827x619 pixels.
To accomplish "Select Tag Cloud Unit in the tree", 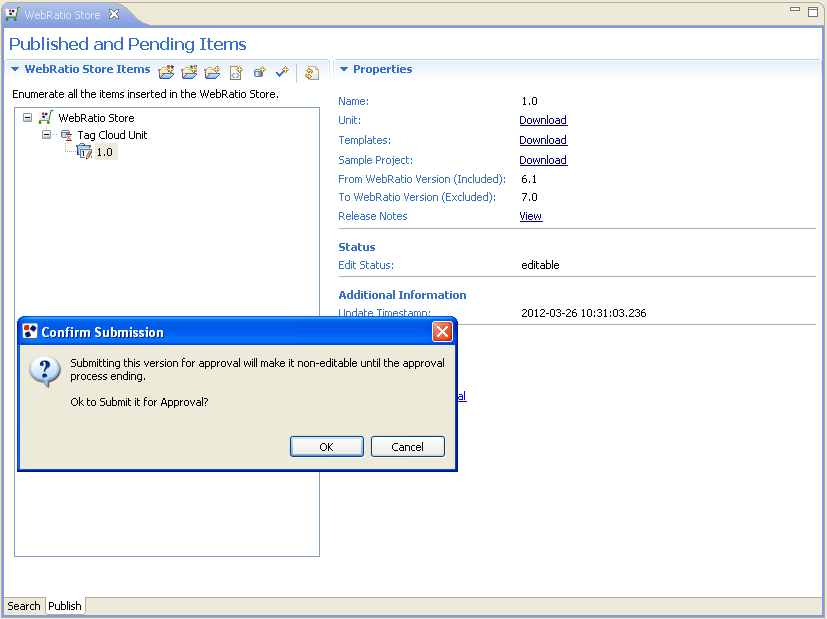I will [112, 135].
